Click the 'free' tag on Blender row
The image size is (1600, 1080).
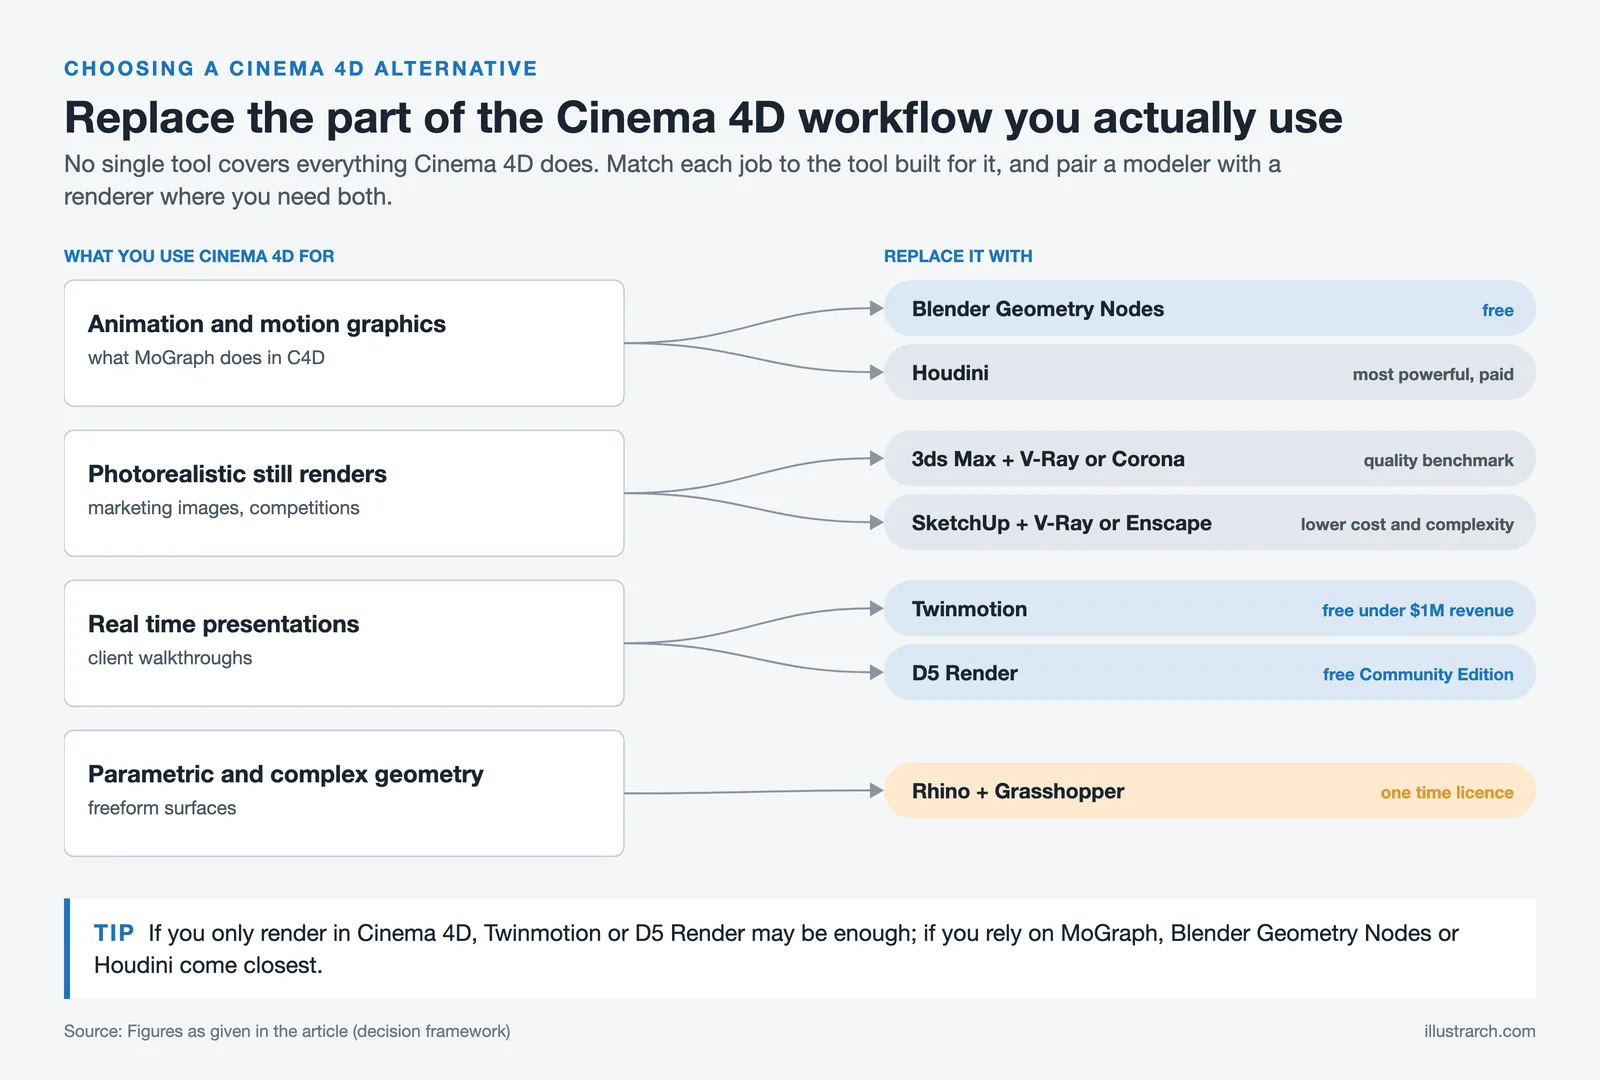[1497, 310]
